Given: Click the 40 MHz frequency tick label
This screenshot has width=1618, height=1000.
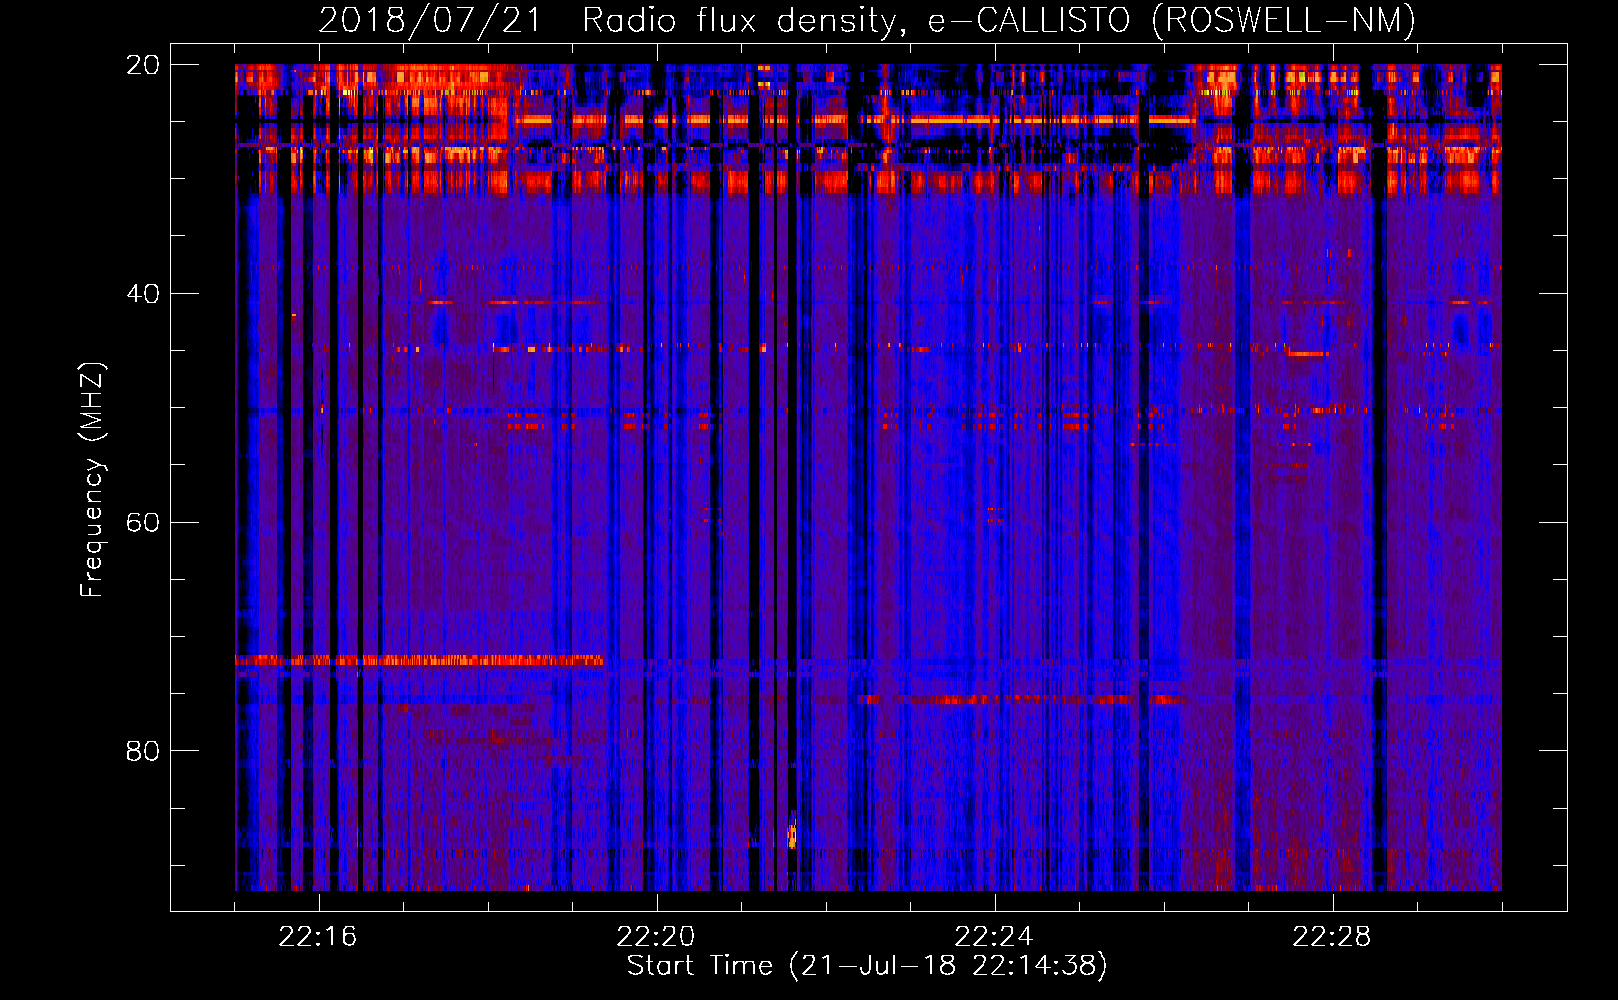Looking at the screenshot, I should click(x=143, y=294).
